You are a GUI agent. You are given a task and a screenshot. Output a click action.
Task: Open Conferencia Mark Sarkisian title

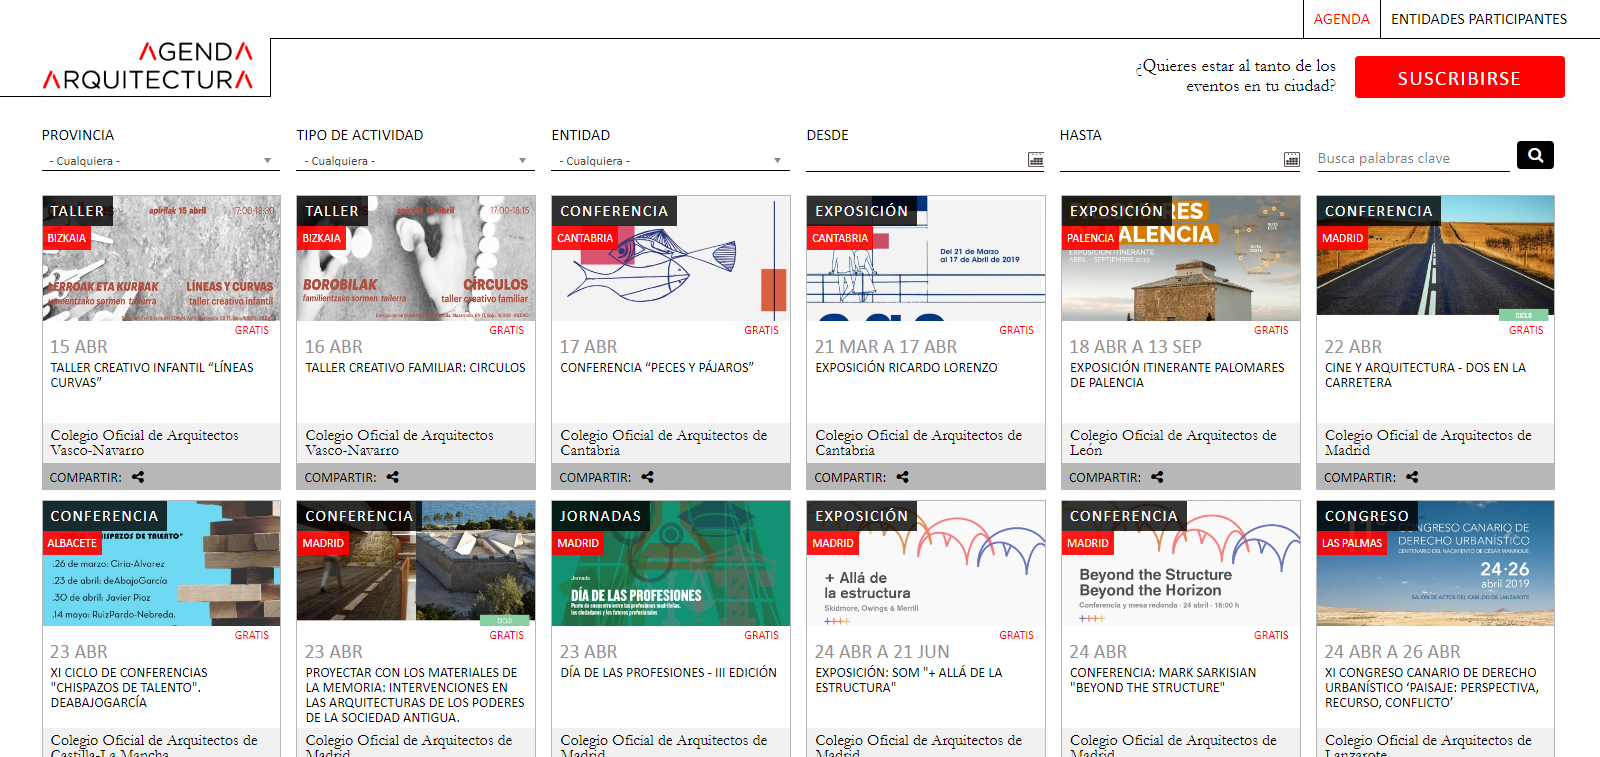tap(1163, 680)
